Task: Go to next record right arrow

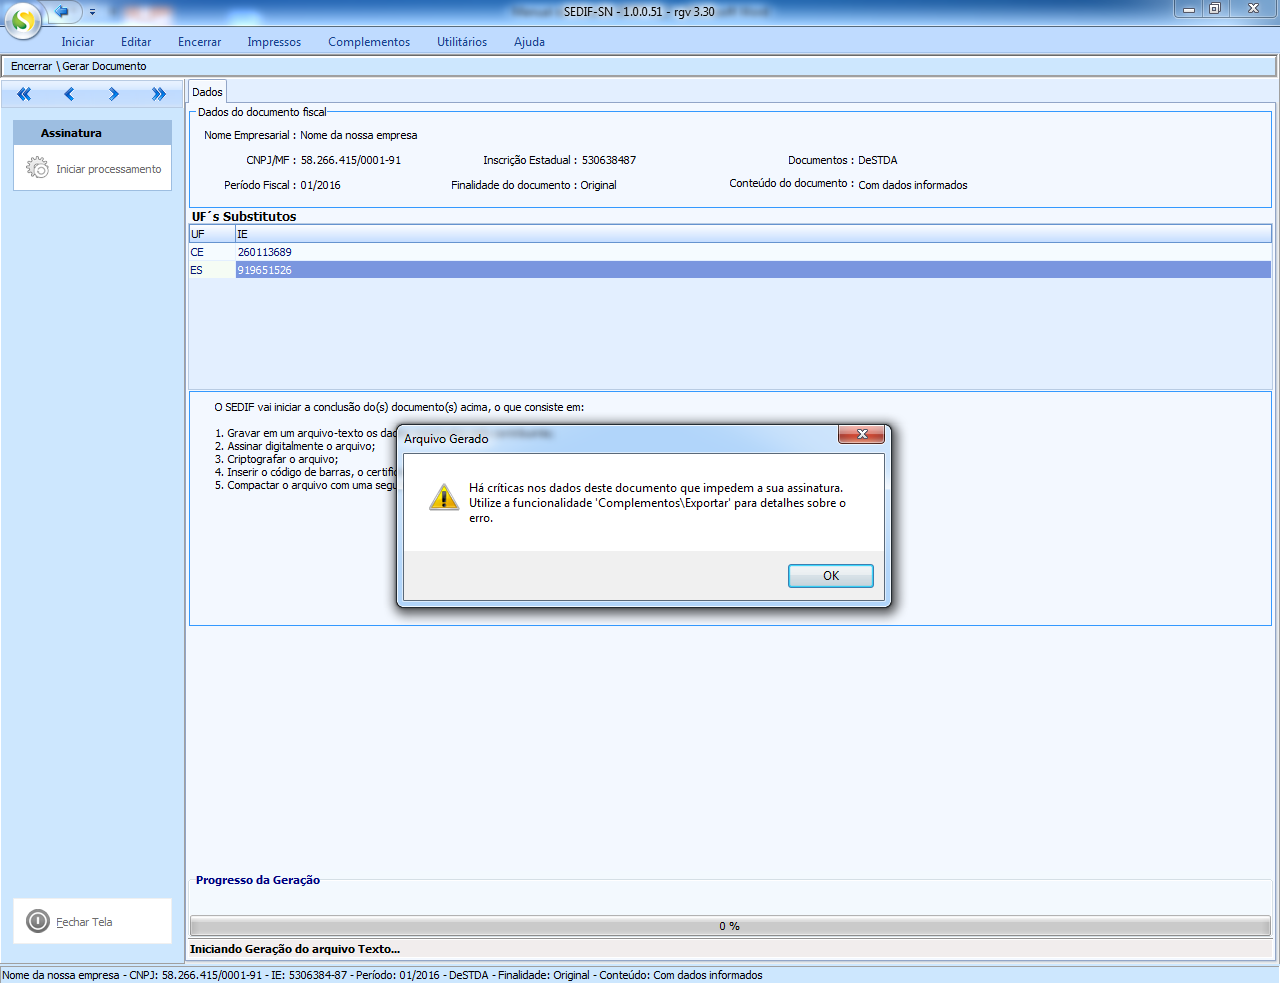Action: [x=114, y=94]
